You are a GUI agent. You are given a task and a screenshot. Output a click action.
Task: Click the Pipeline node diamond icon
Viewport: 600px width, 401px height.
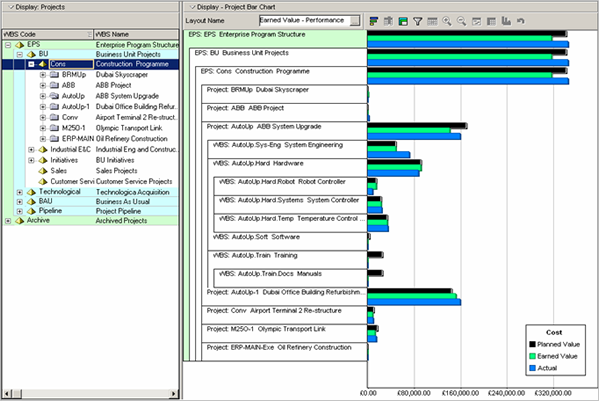point(31,211)
